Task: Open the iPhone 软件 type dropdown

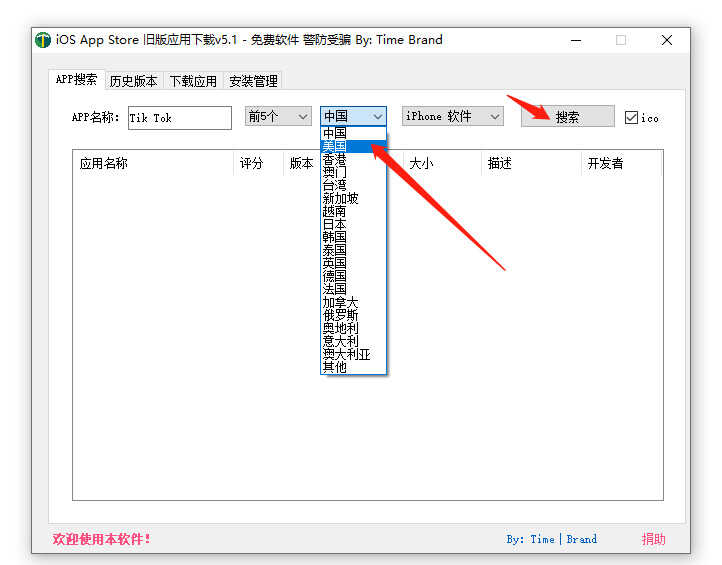Action: pos(453,116)
